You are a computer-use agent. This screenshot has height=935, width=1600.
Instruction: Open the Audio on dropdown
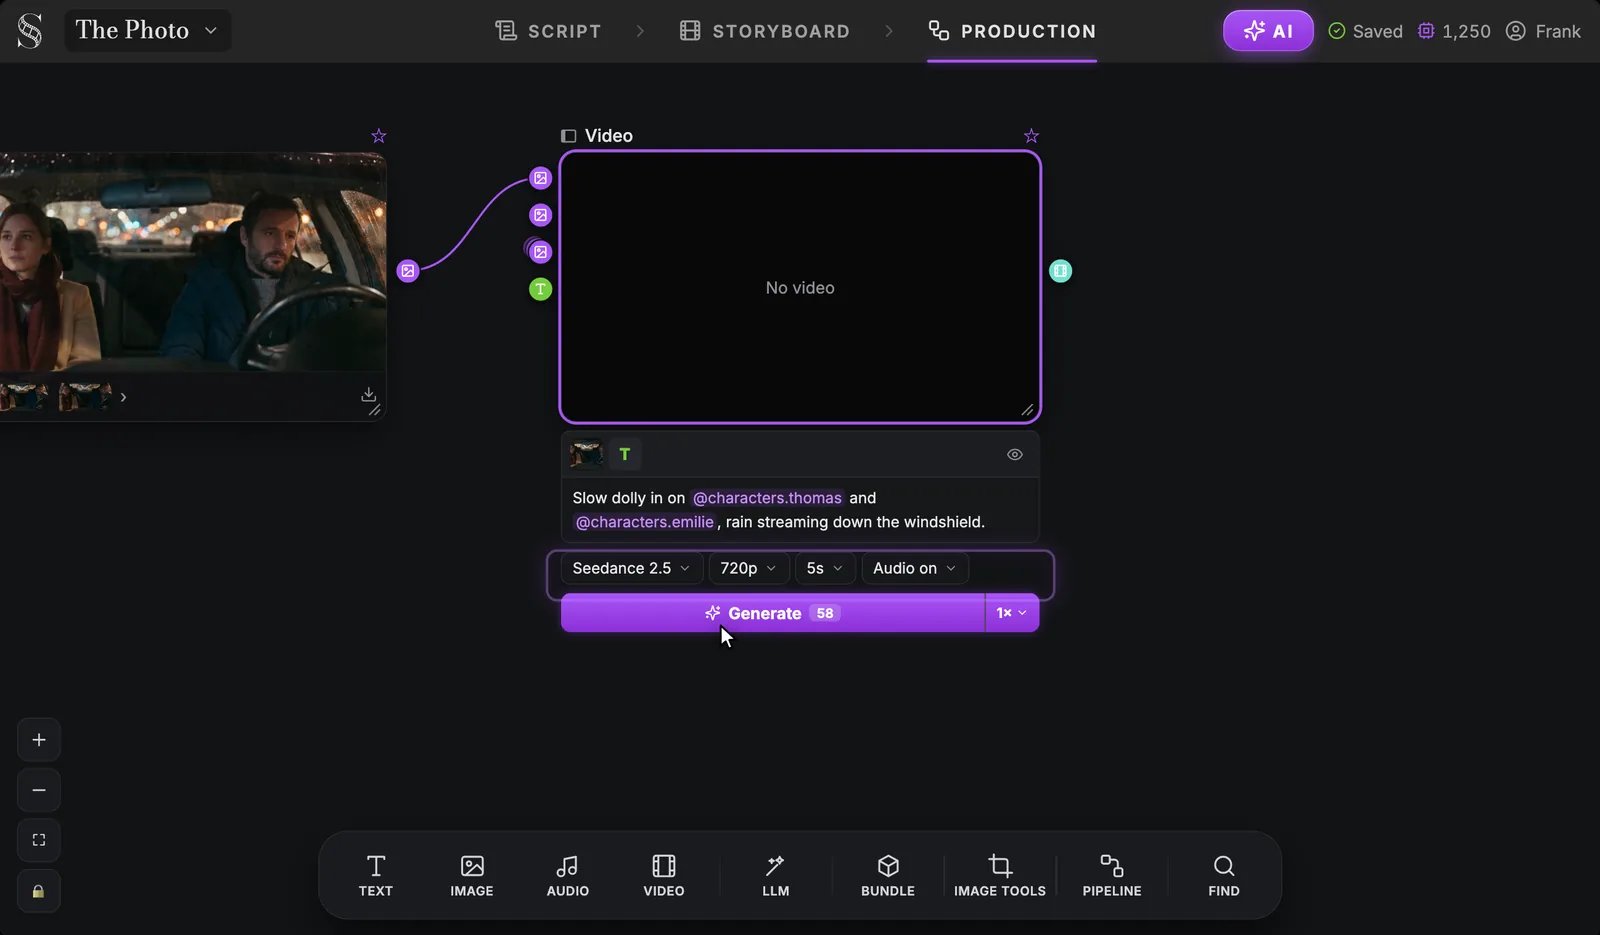915,568
